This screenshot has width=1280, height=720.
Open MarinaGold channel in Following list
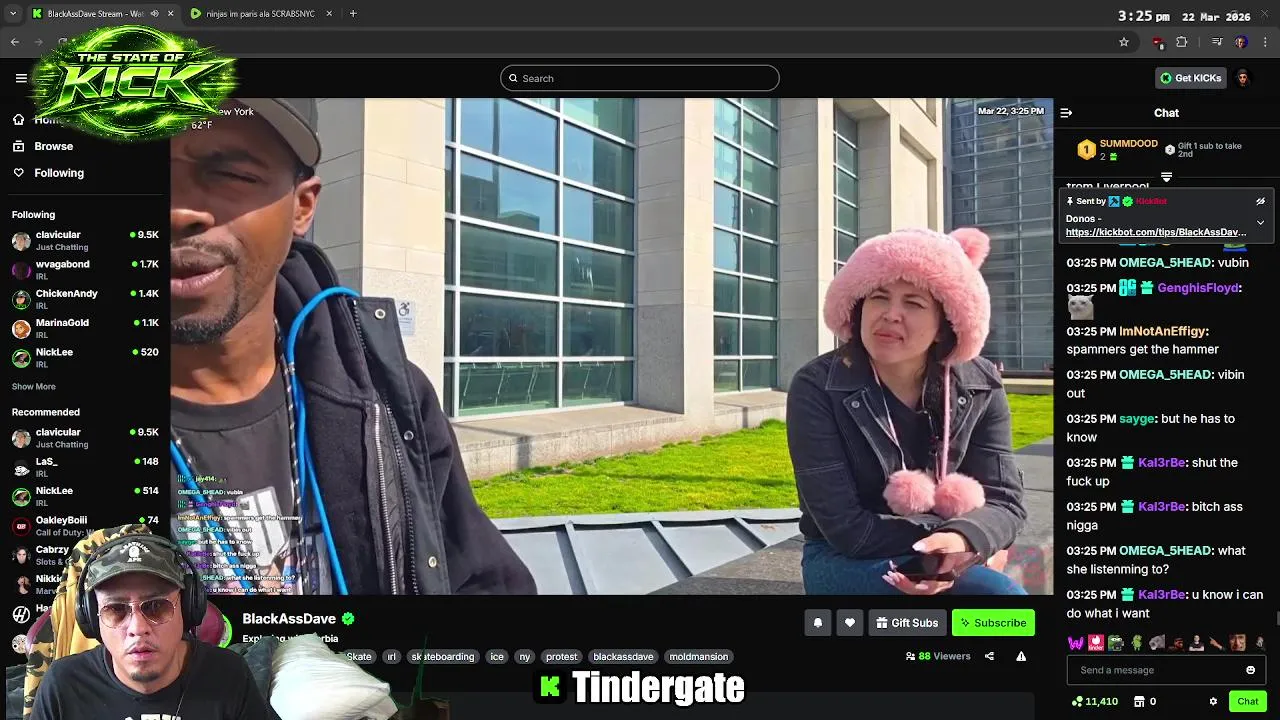coord(85,328)
